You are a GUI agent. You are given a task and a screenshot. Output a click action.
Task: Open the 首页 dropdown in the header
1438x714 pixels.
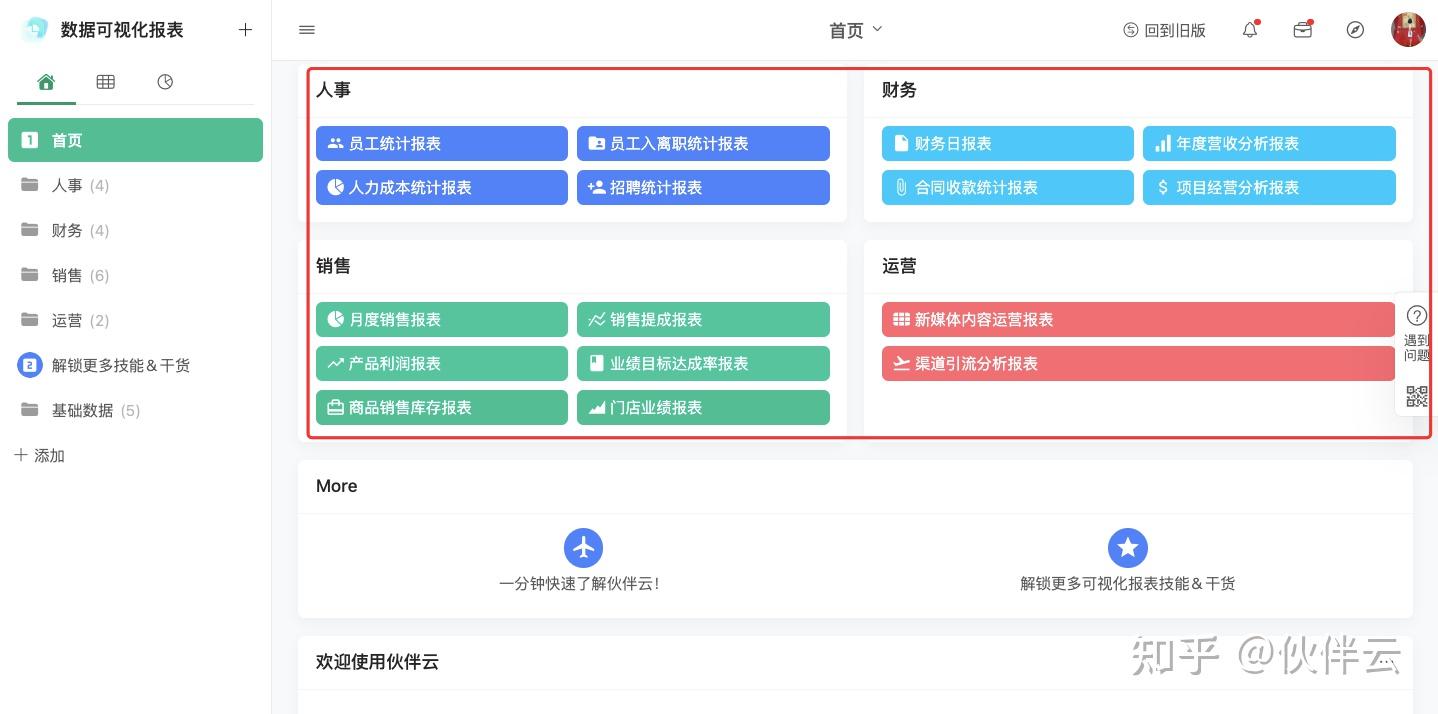click(856, 30)
